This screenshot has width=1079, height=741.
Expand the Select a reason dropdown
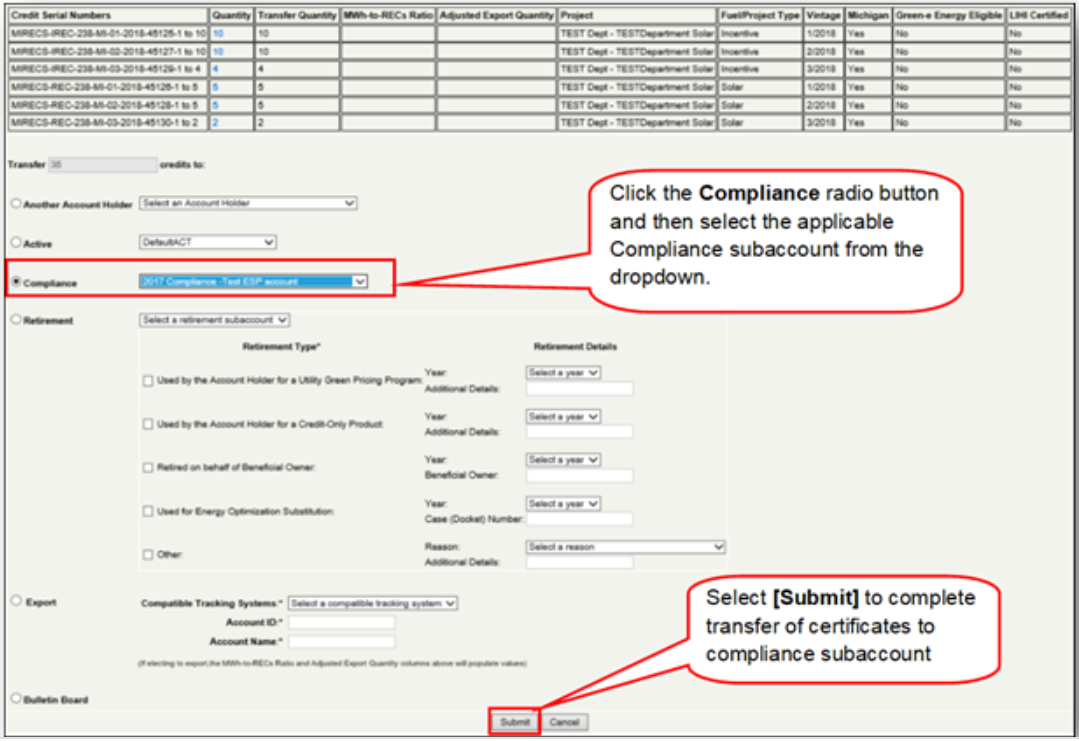[x=625, y=547]
